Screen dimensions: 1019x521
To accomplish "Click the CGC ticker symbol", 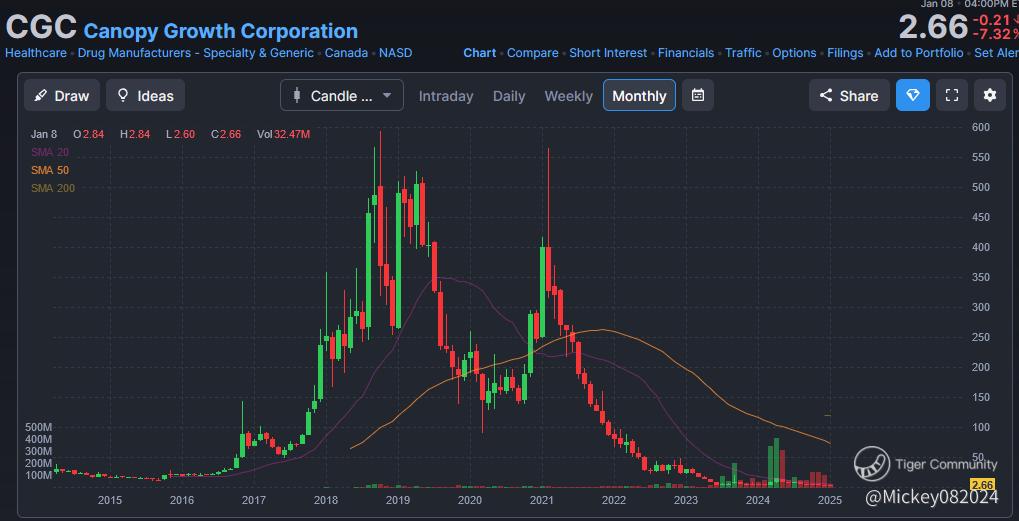I will (42, 29).
